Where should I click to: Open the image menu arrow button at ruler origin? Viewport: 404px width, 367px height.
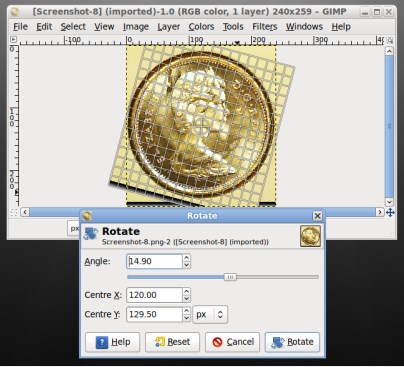tap(13, 40)
